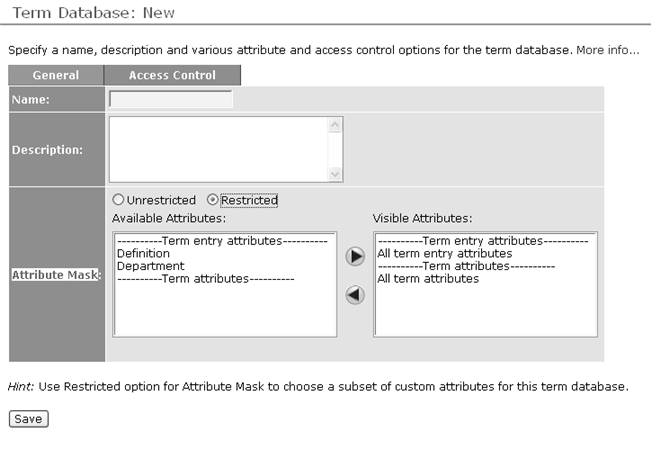Viewport: 651px width, 458px height.
Task: Click the left arrow to remove attribute
Action: pos(355,295)
